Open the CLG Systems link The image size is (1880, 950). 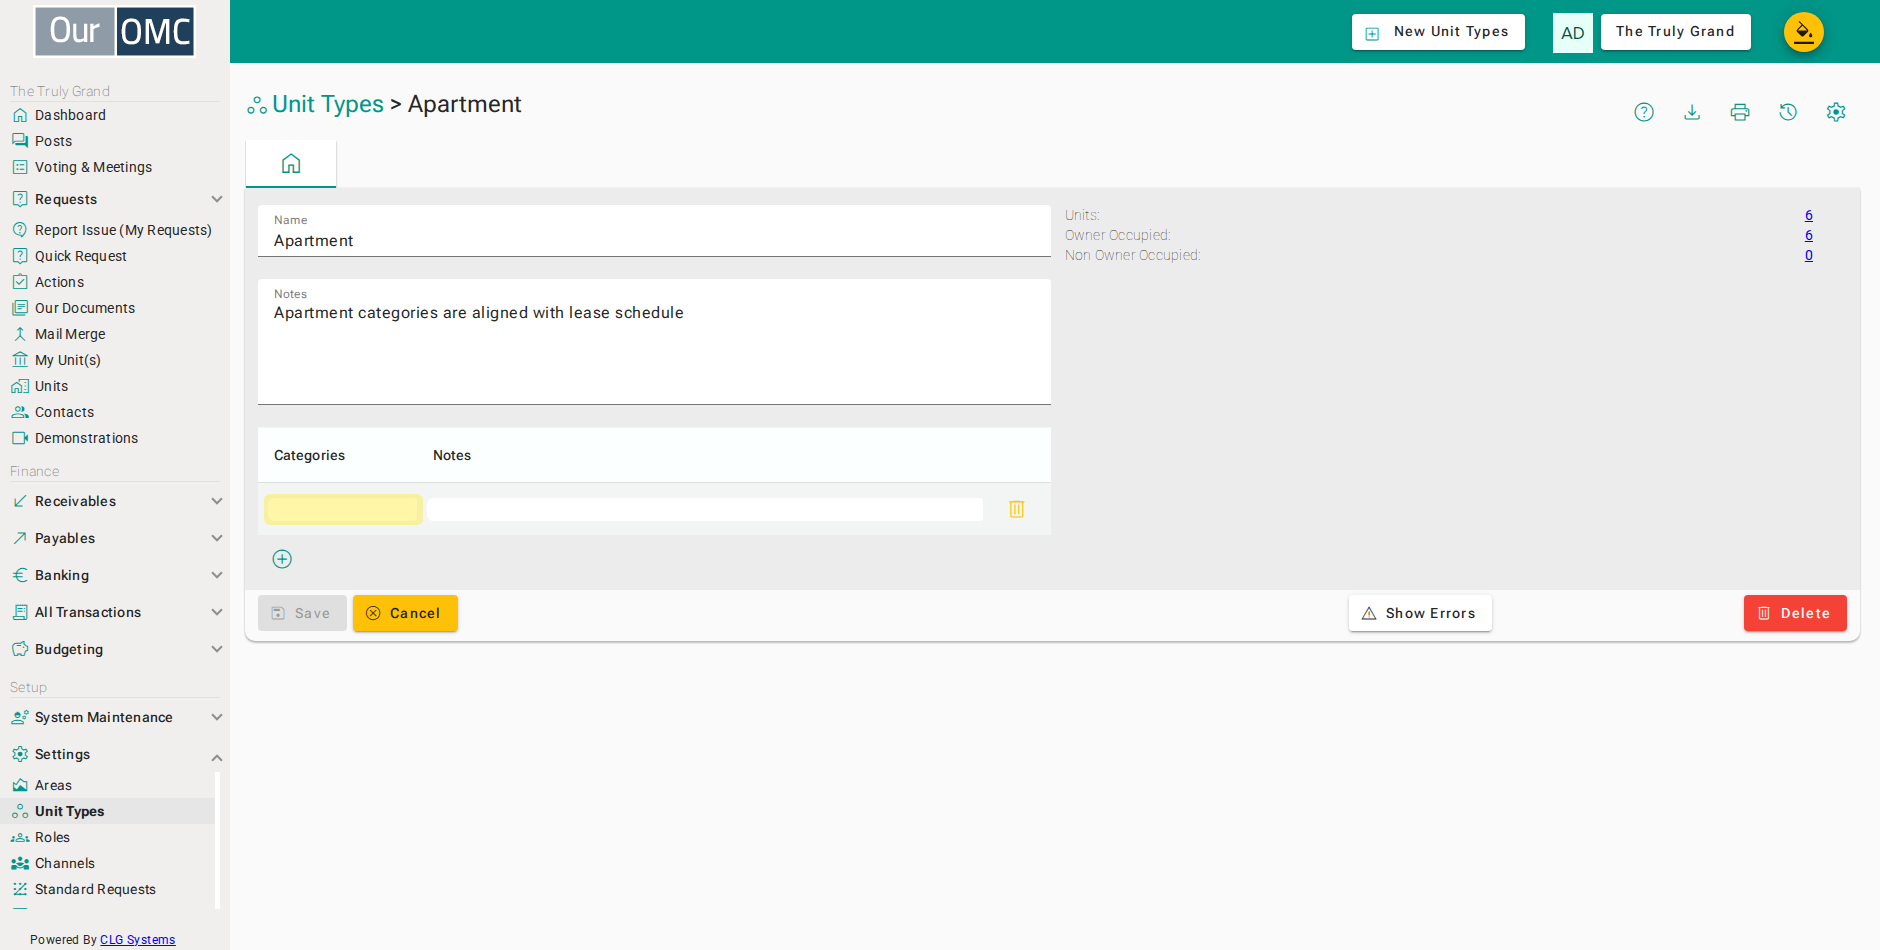137,939
